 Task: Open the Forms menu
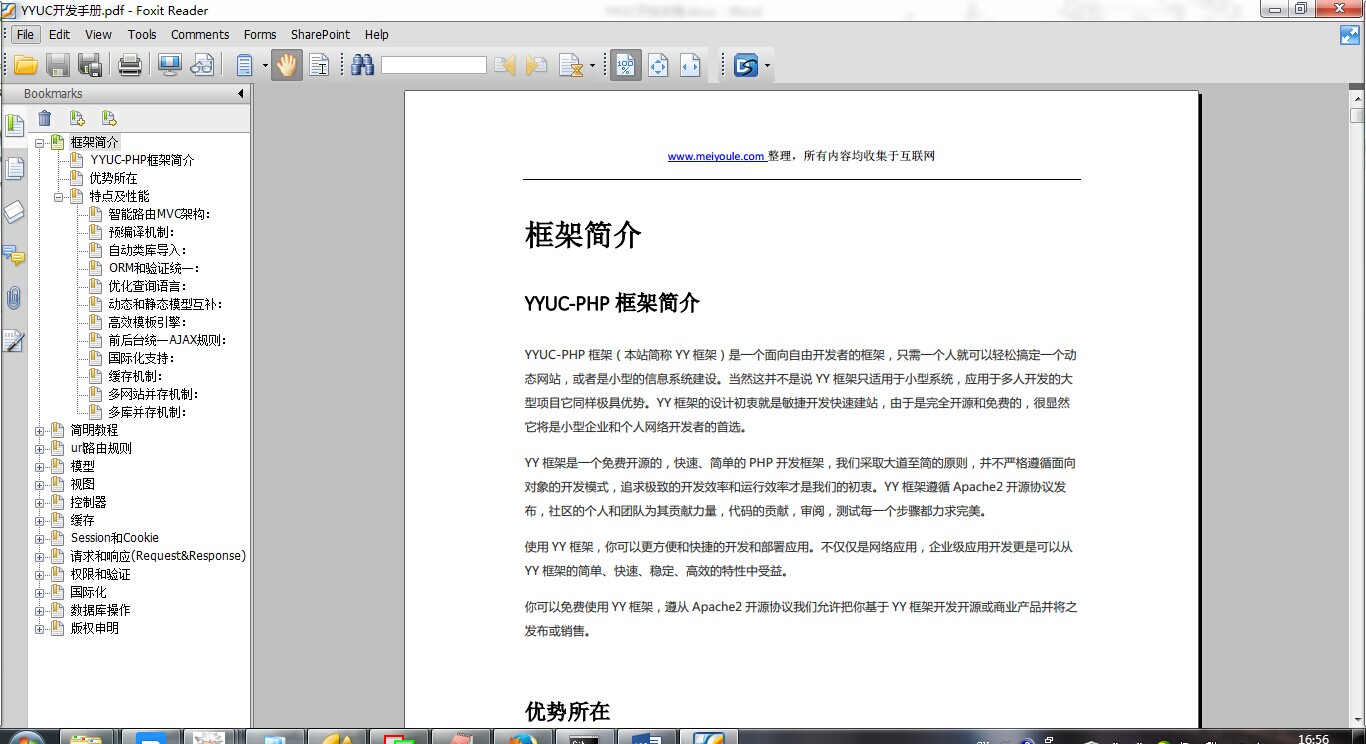click(x=260, y=34)
